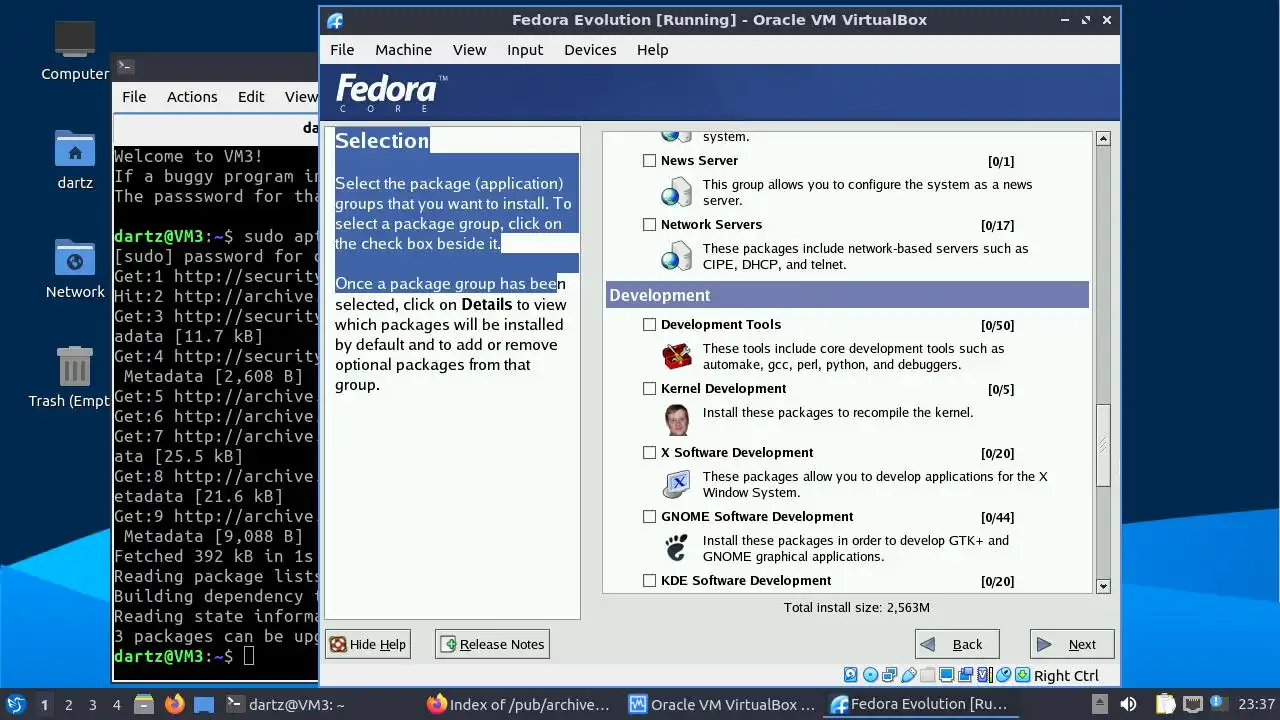Click the Hide Help button

[x=368, y=644]
